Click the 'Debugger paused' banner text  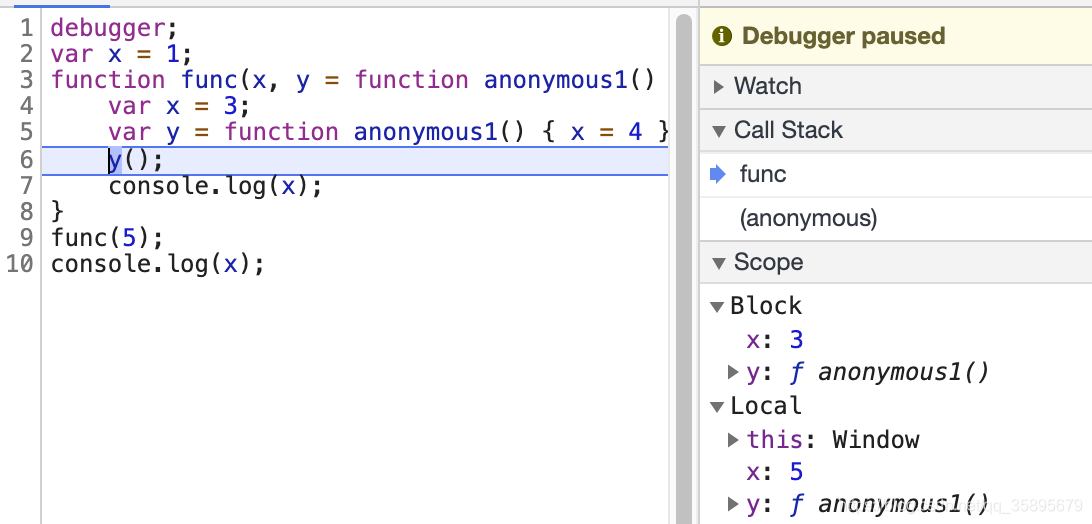(843, 36)
